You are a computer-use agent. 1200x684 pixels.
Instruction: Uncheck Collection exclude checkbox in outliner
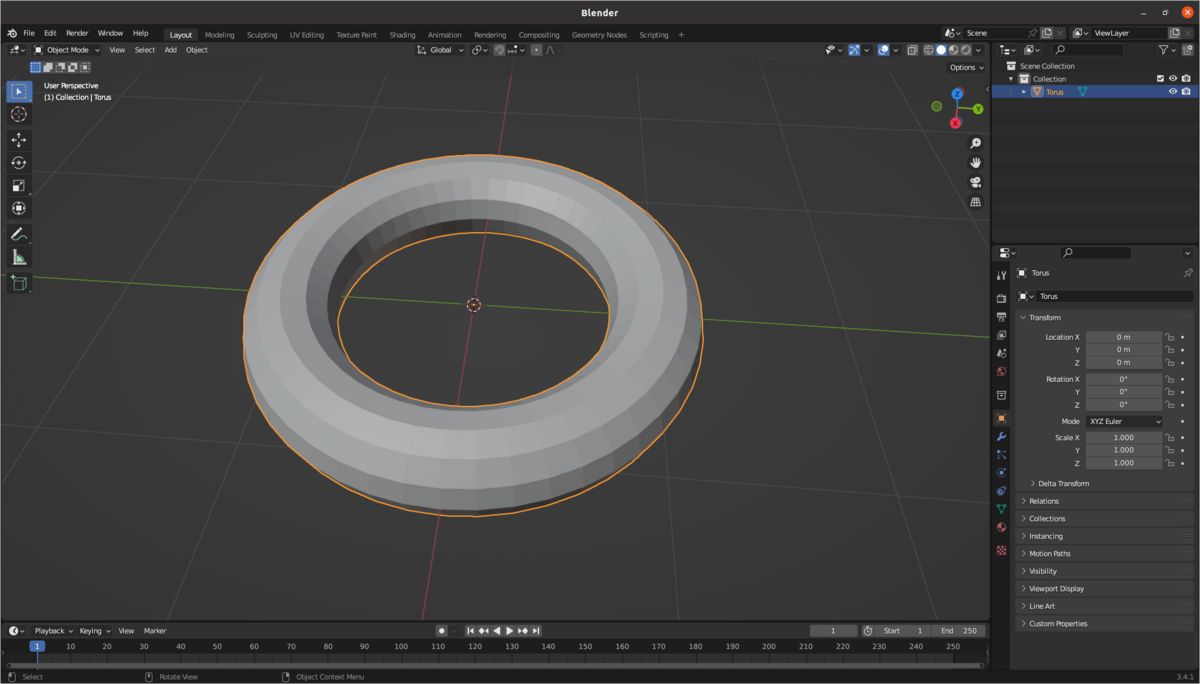click(x=1160, y=79)
